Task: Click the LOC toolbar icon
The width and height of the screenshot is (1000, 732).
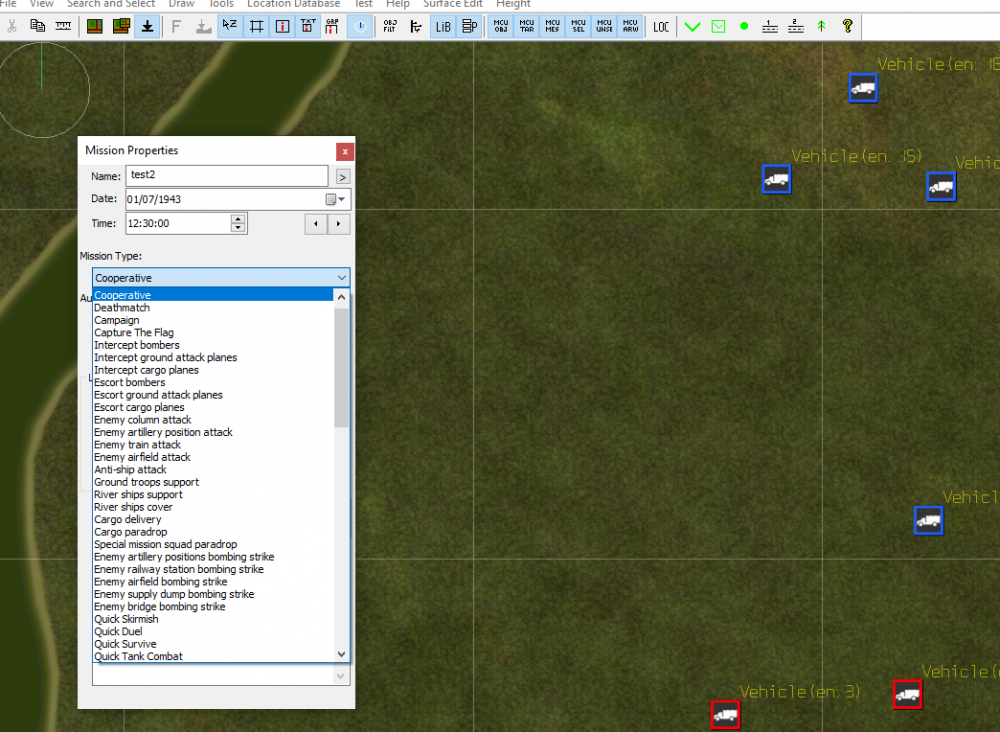Action: pos(661,26)
